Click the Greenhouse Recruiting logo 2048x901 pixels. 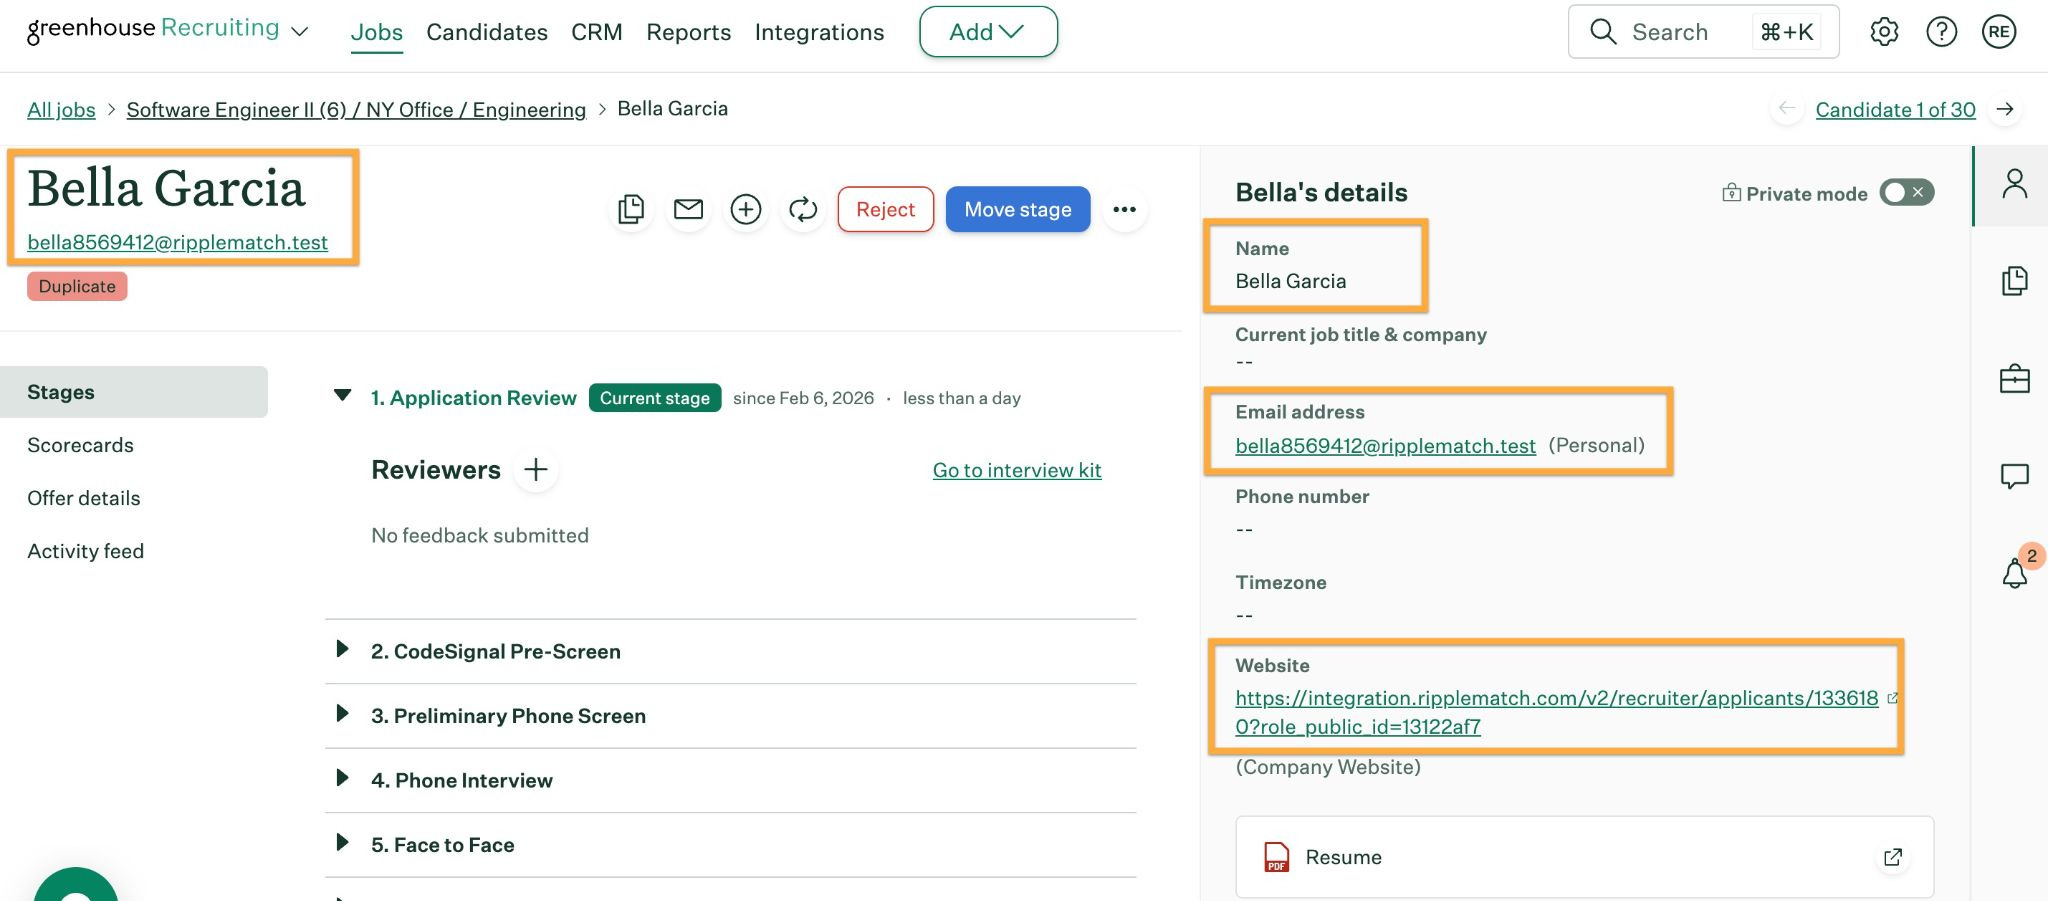(x=153, y=30)
